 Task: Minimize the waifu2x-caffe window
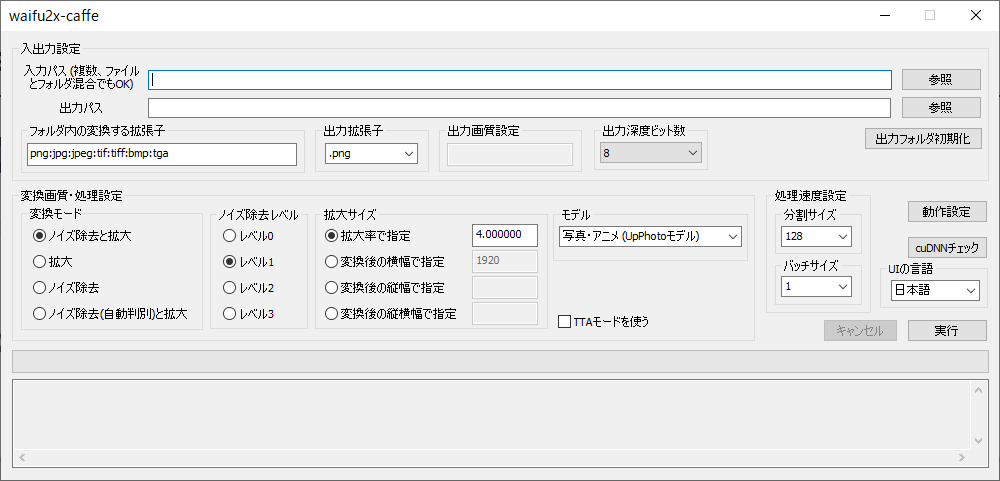[885, 16]
